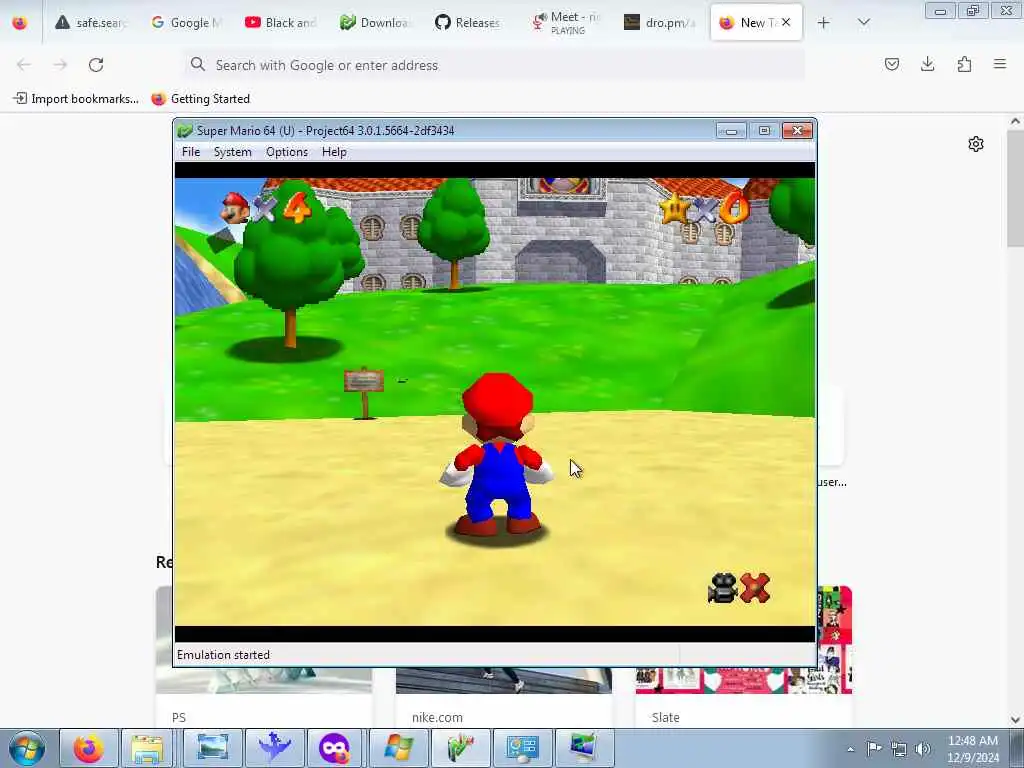
Task: Click the blue bird taskbar icon
Action: (x=274, y=748)
